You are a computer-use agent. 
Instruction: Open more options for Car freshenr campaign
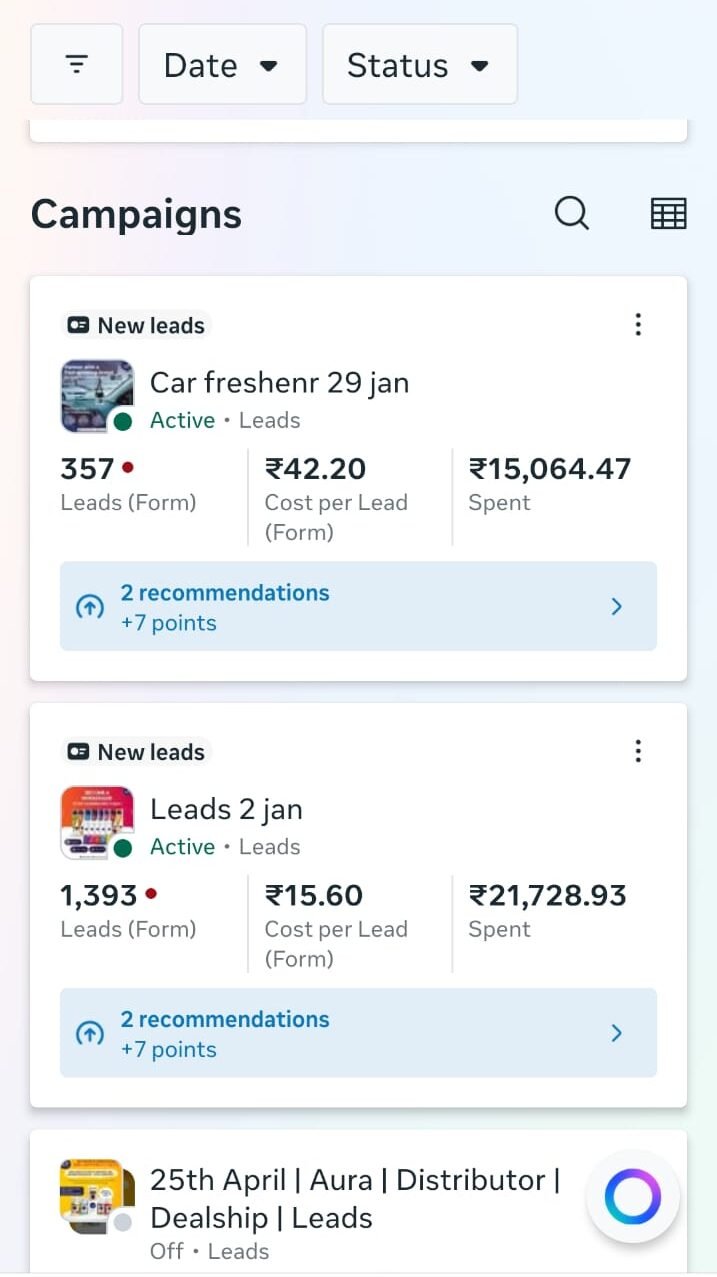tap(638, 325)
